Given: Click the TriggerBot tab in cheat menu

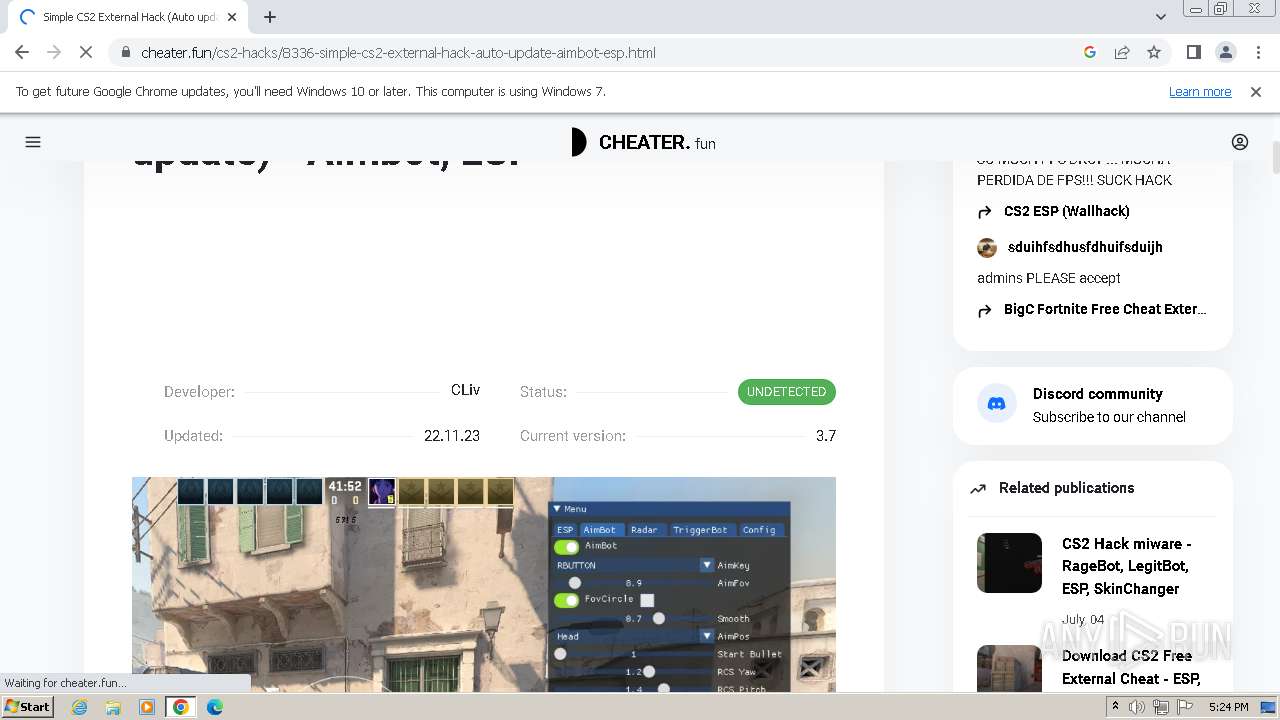Looking at the screenshot, I should pos(700,530).
